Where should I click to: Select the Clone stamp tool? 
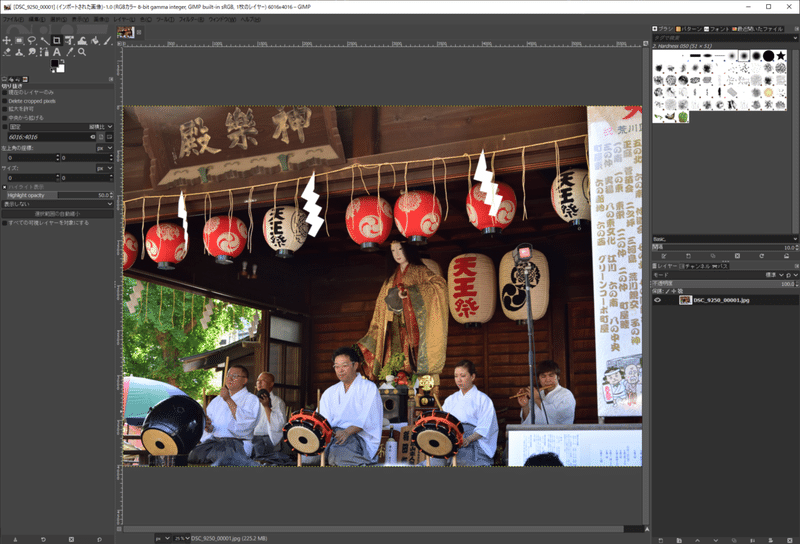point(19,52)
